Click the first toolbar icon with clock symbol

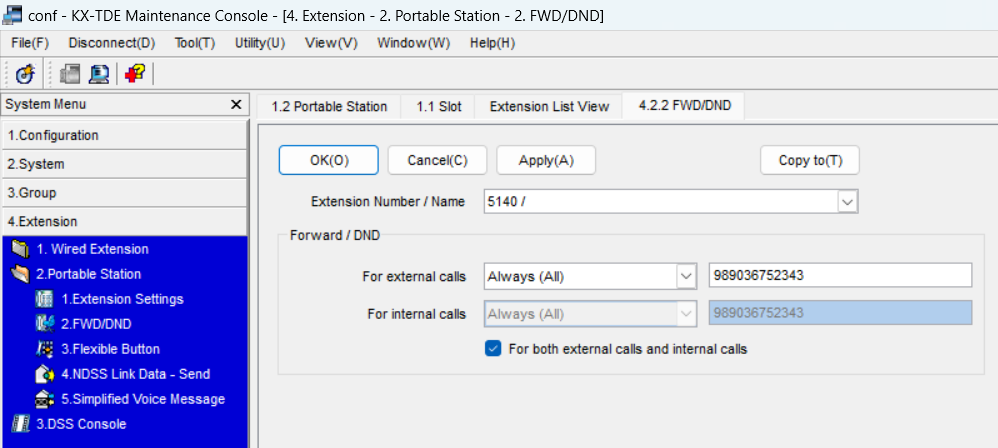click(25, 74)
